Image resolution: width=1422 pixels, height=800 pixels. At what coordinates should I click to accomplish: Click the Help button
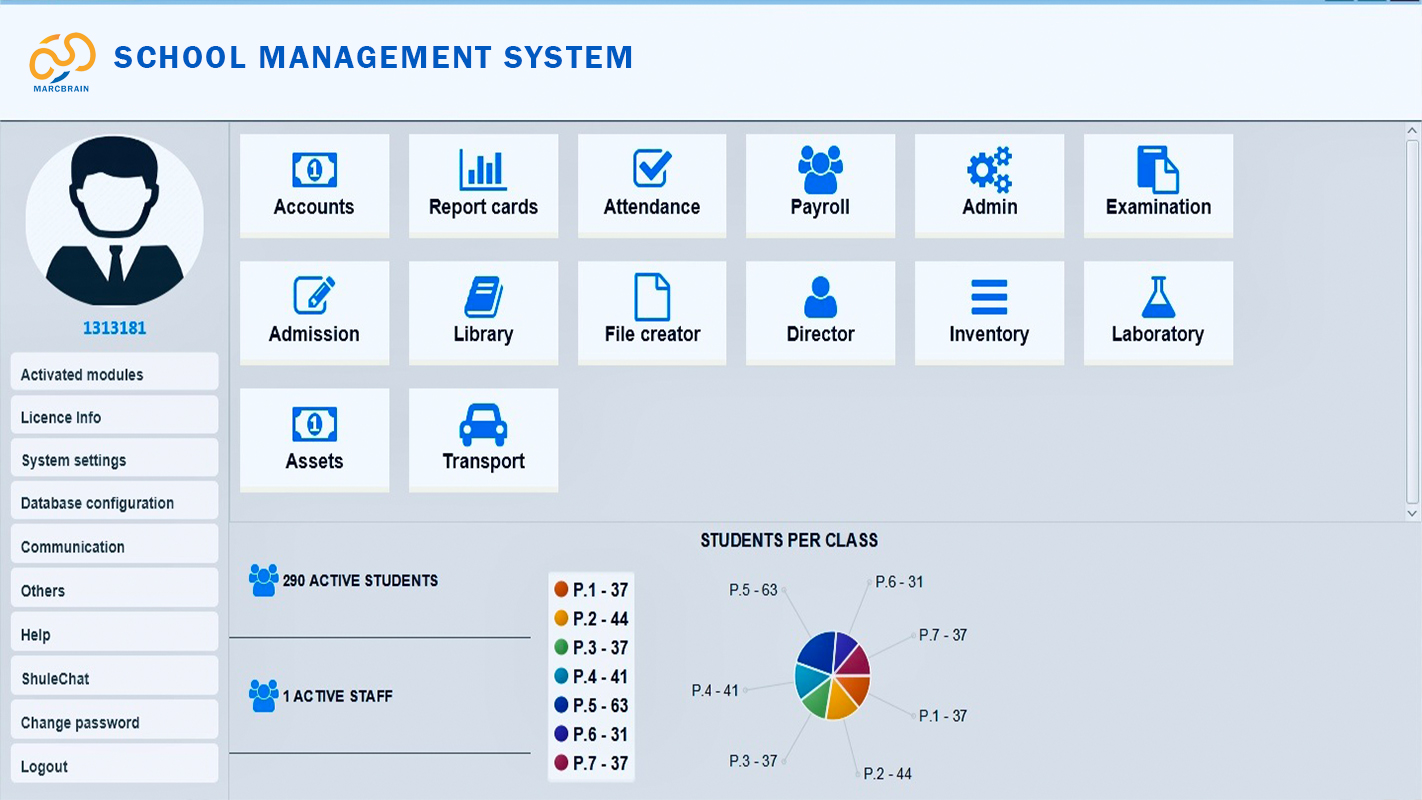point(114,632)
